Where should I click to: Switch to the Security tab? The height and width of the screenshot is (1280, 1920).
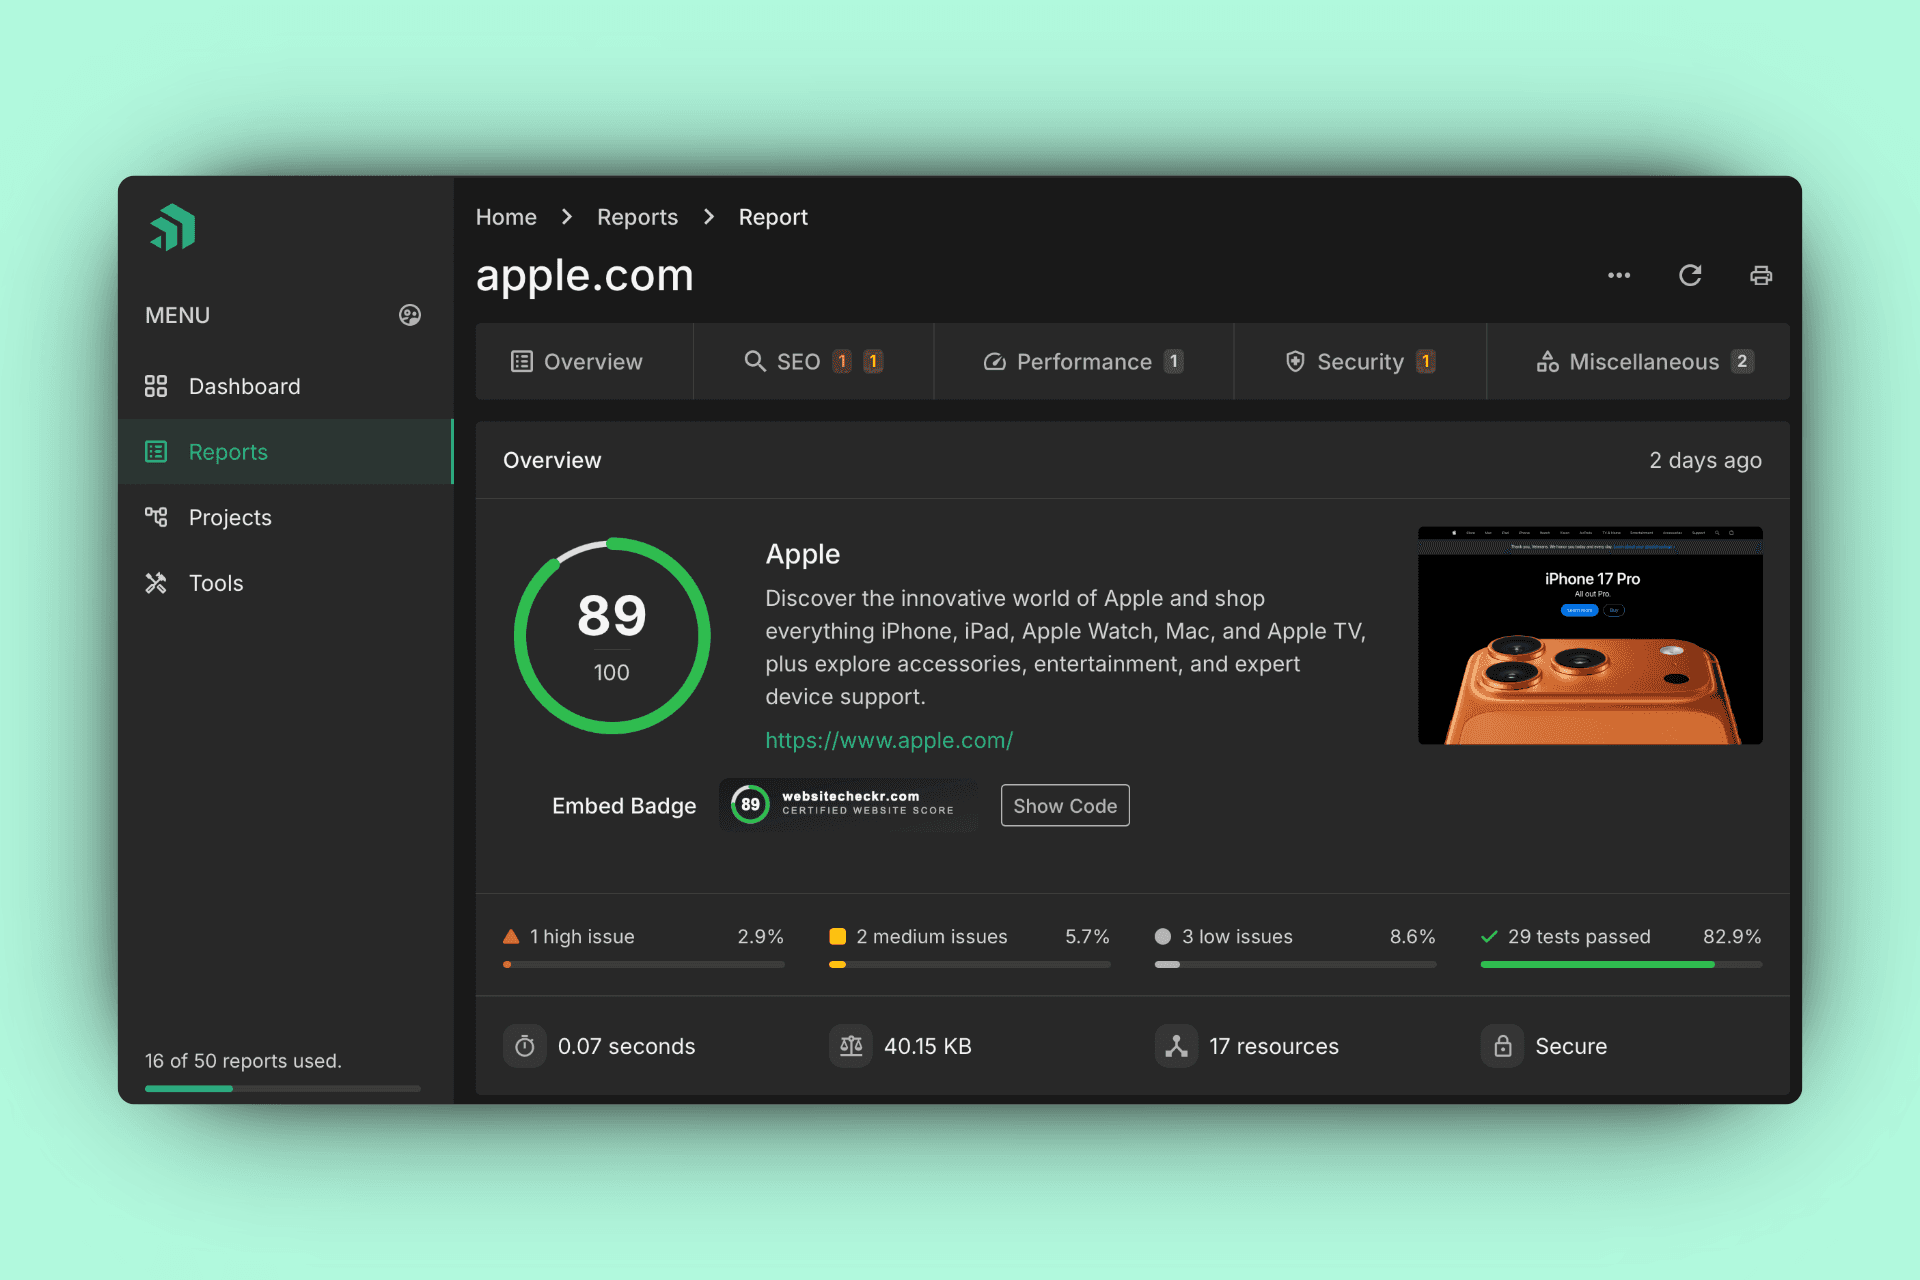[1360, 361]
